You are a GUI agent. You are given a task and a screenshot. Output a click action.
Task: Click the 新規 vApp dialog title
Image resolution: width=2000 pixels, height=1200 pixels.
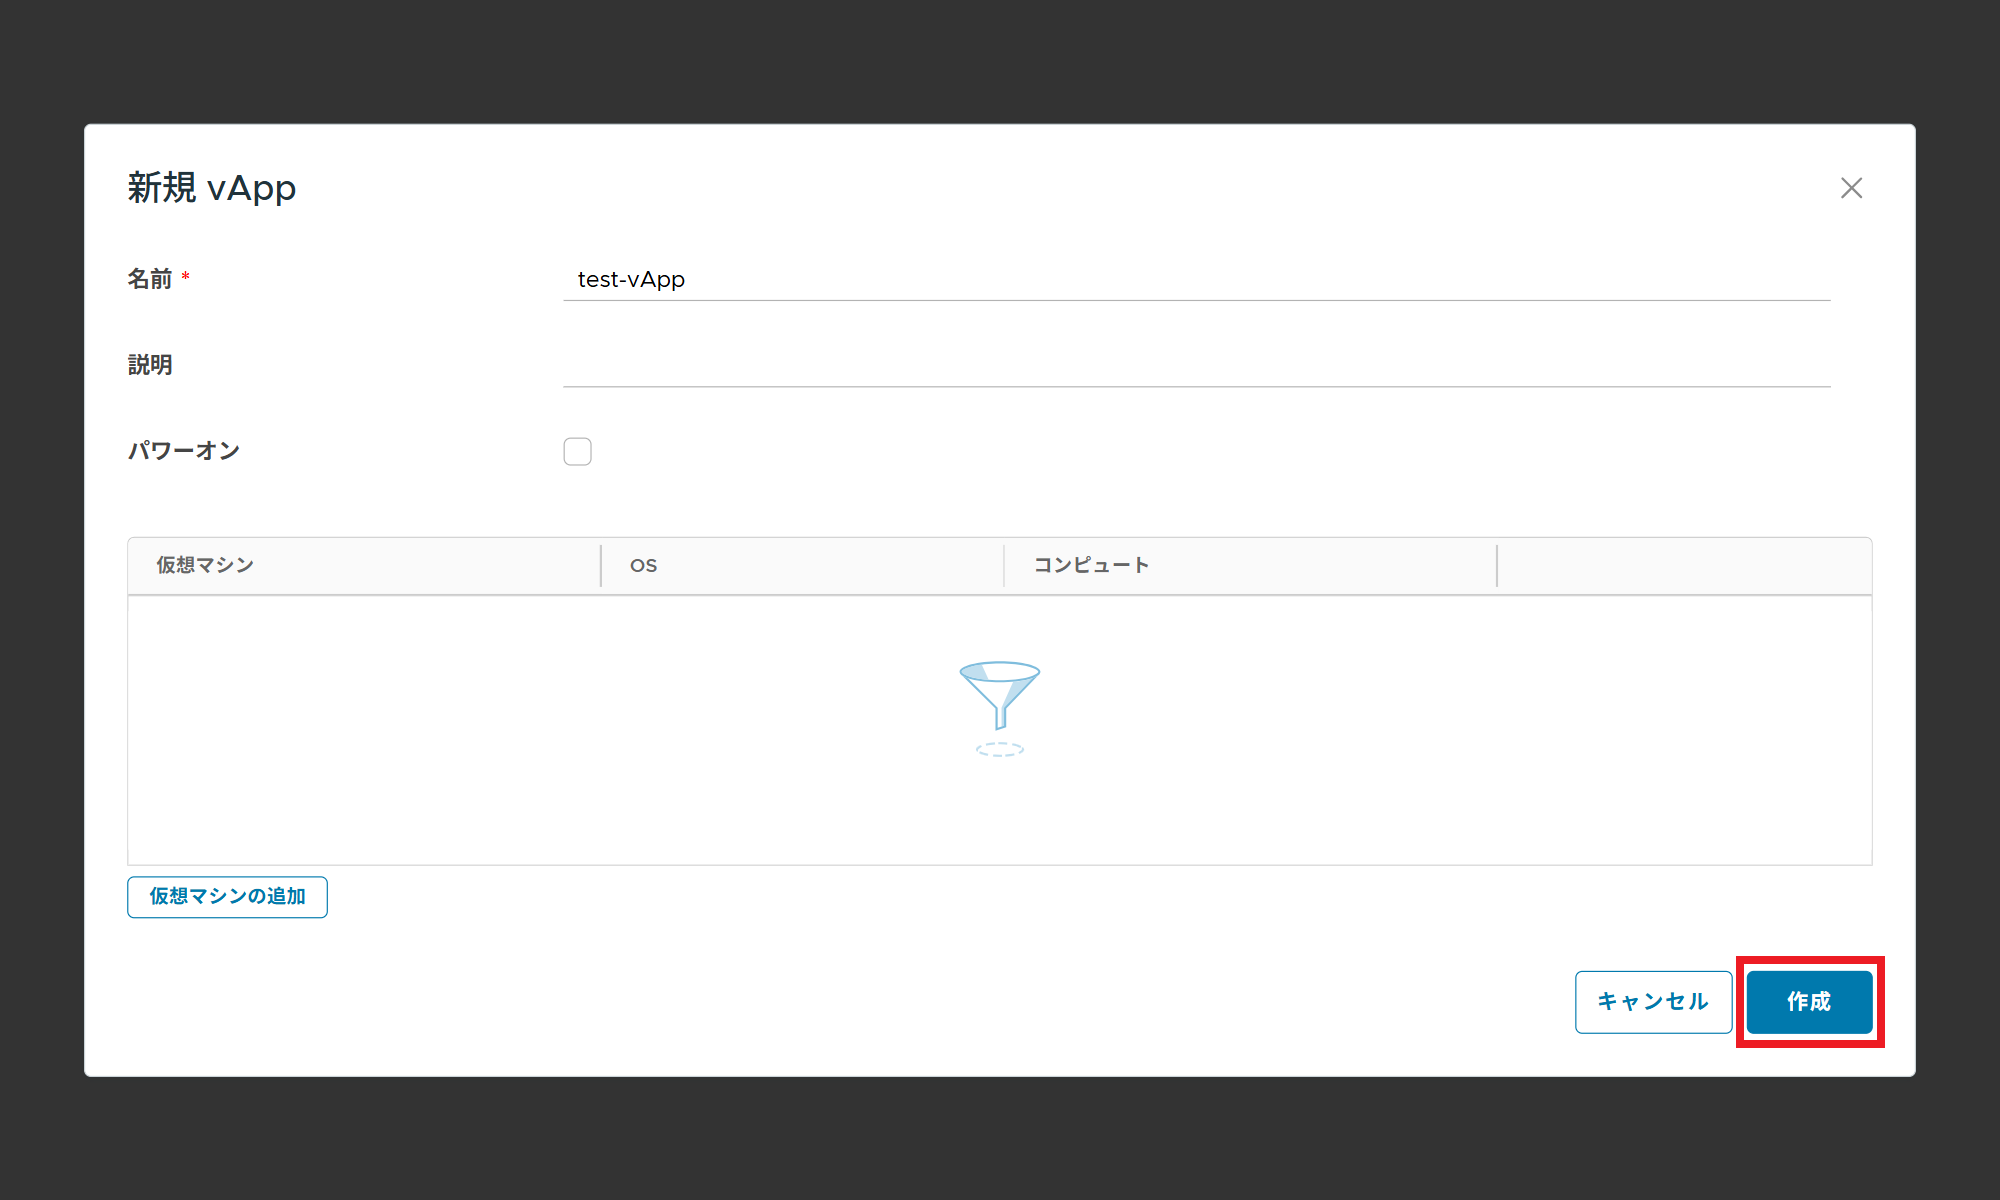click(x=212, y=188)
